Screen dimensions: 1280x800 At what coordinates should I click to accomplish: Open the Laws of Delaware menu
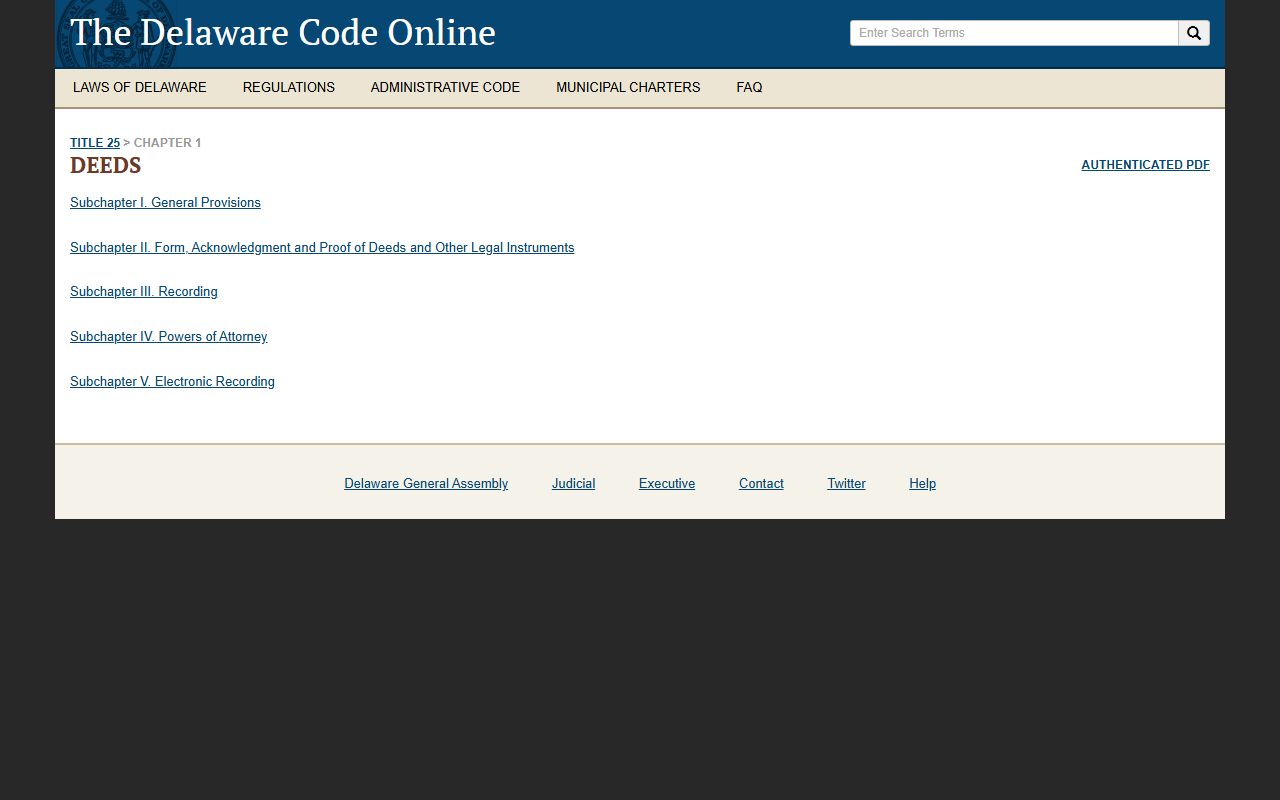pos(140,88)
